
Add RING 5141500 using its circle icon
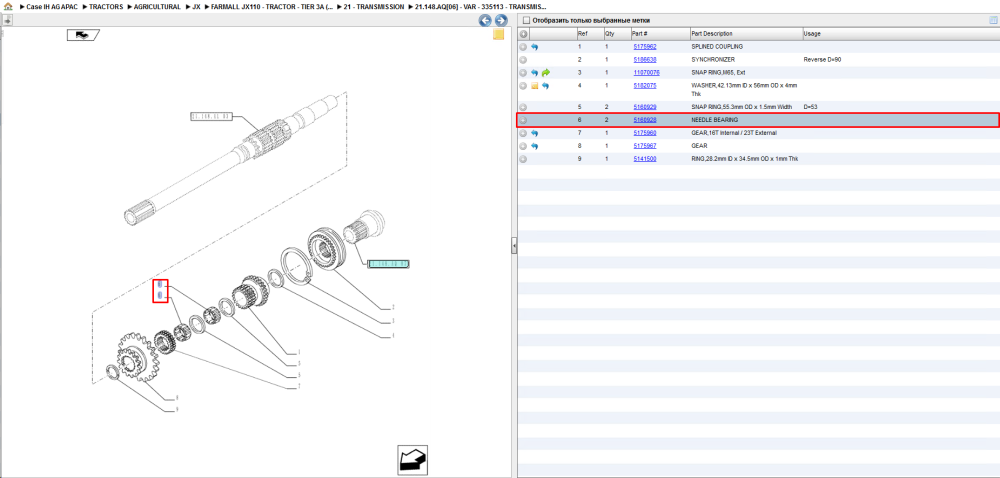click(x=523, y=159)
